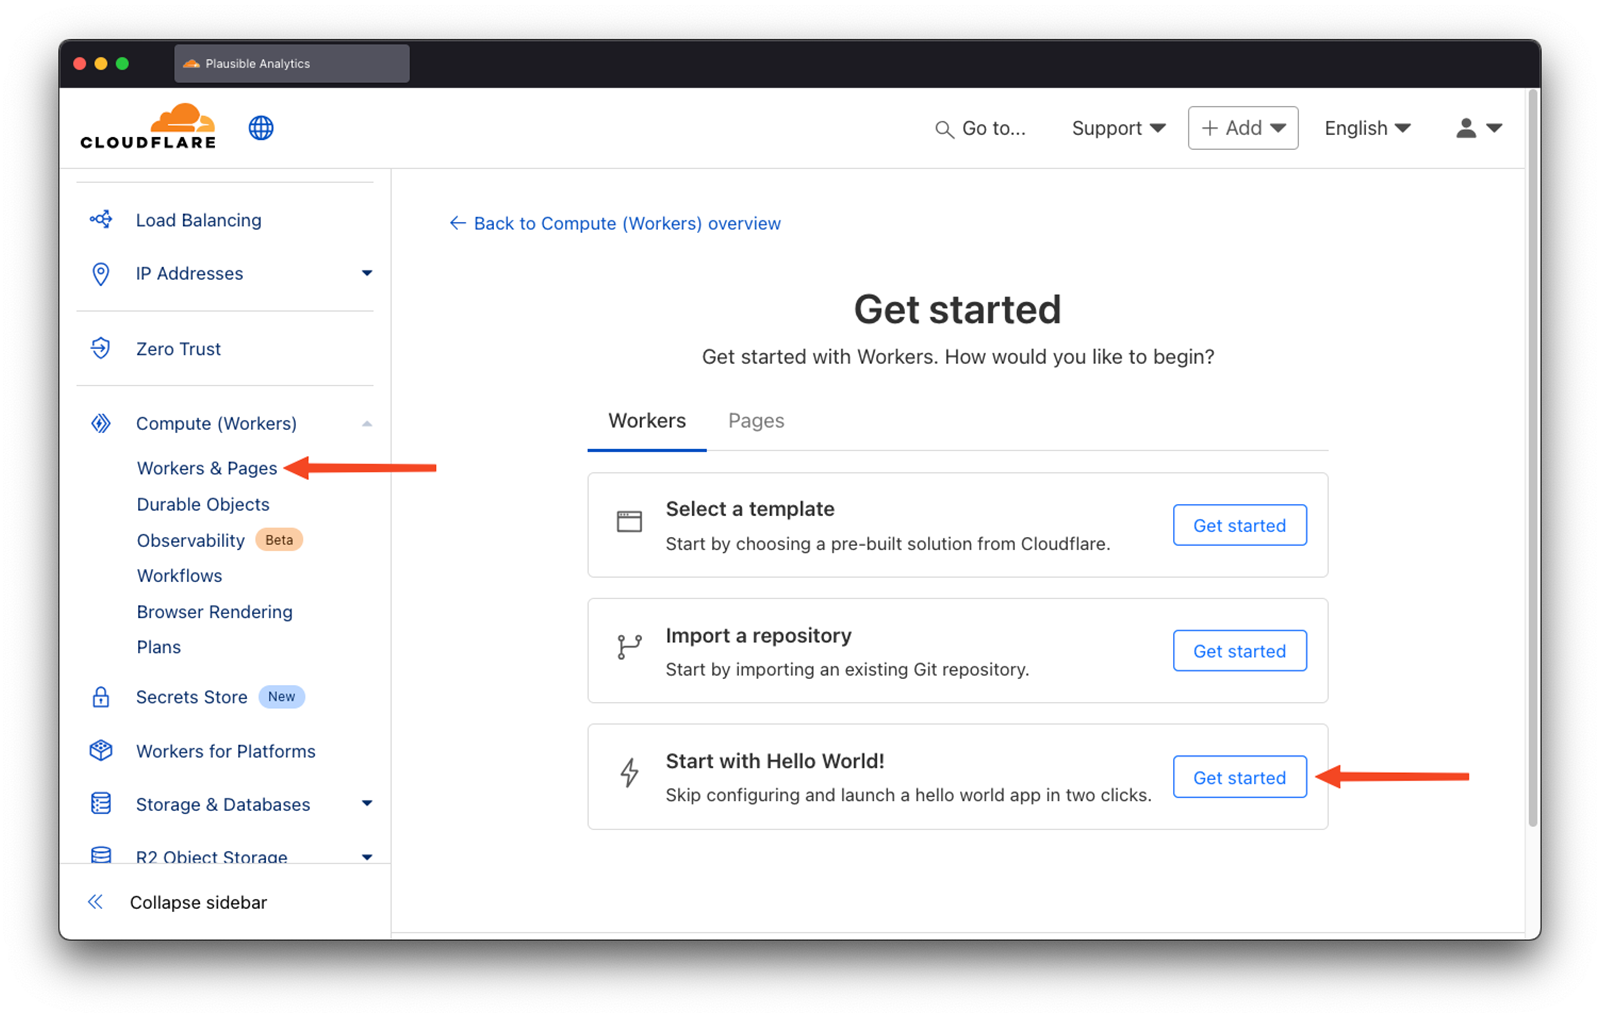
Task: Switch to the Pages tab
Action: click(x=755, y=420)
